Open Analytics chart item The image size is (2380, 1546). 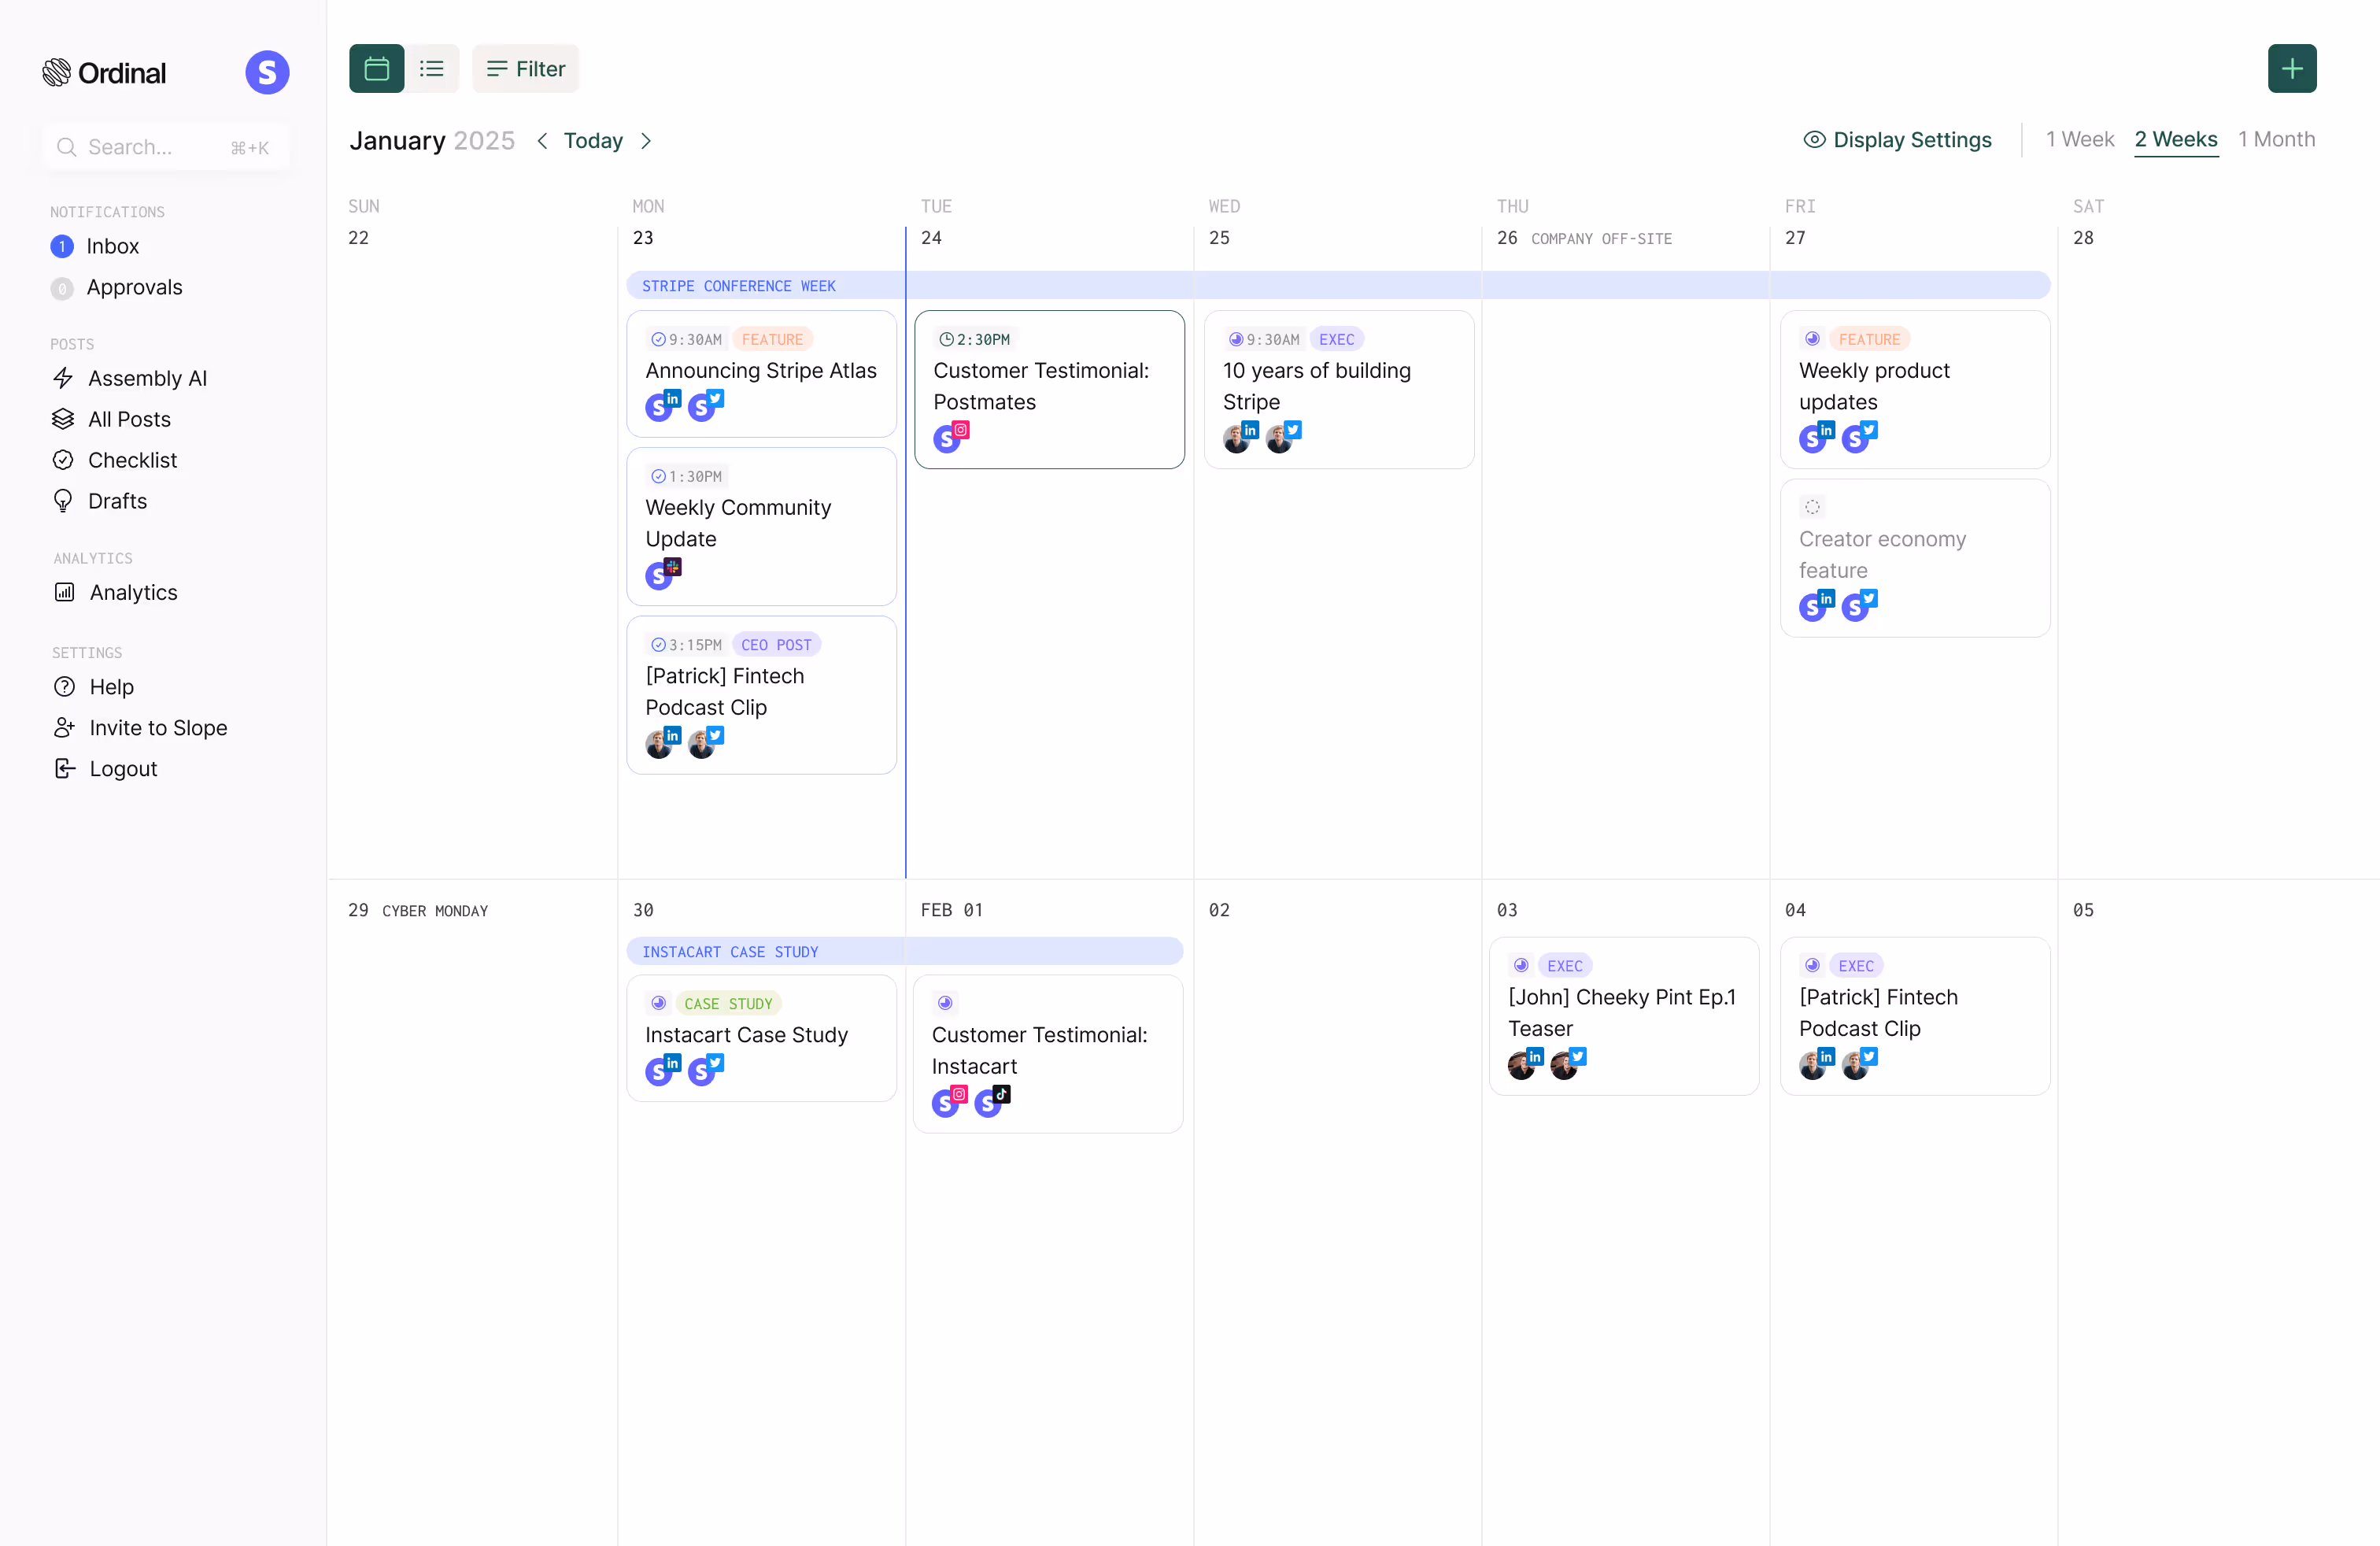pos(132,592)
